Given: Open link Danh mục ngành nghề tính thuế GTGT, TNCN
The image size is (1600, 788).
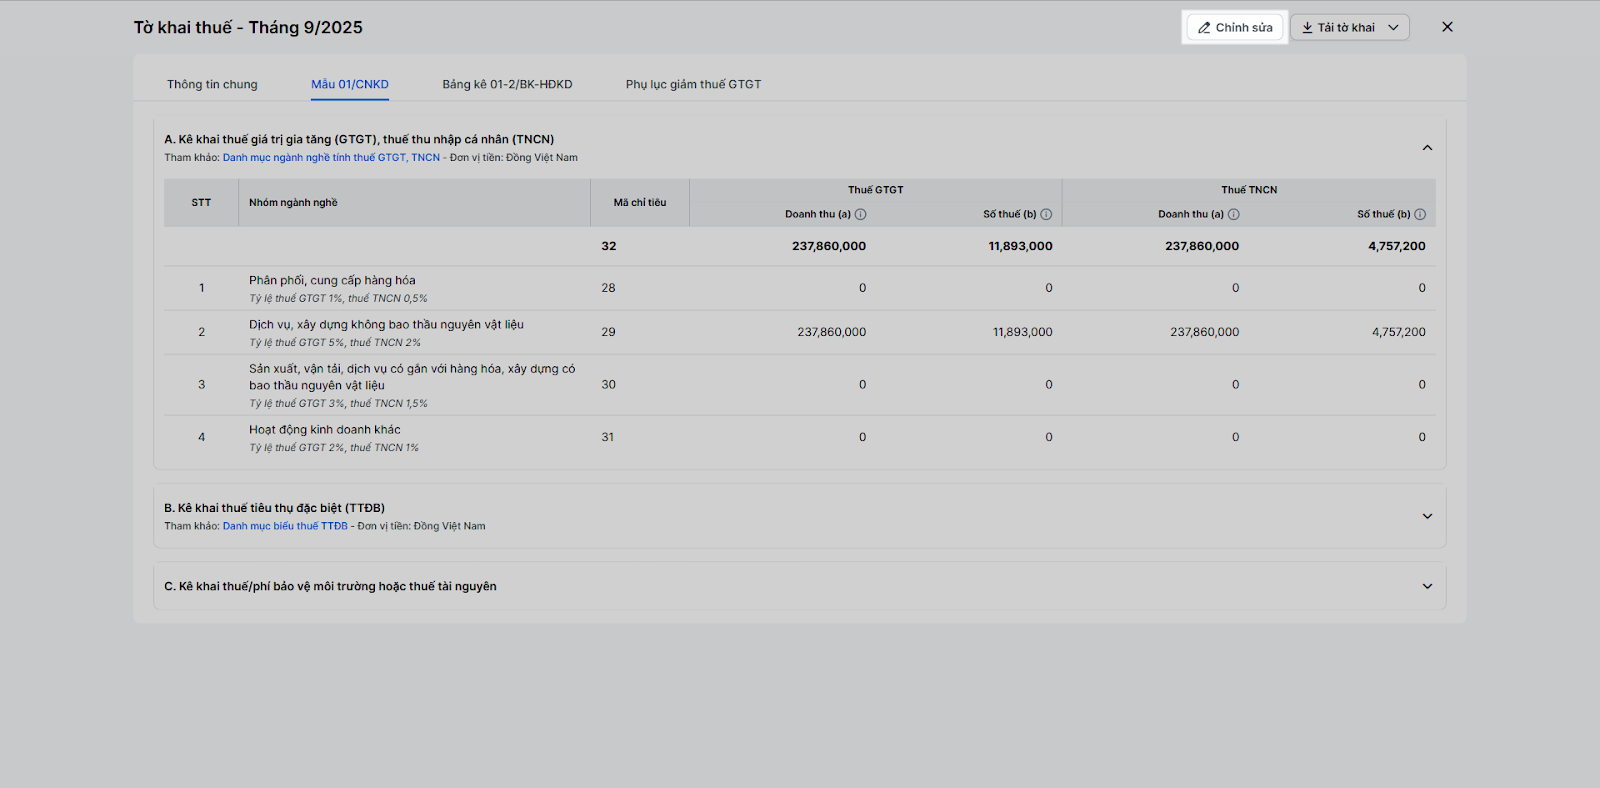Looking at the screenshot, I should pyautogui.click(x=331, y=158).
